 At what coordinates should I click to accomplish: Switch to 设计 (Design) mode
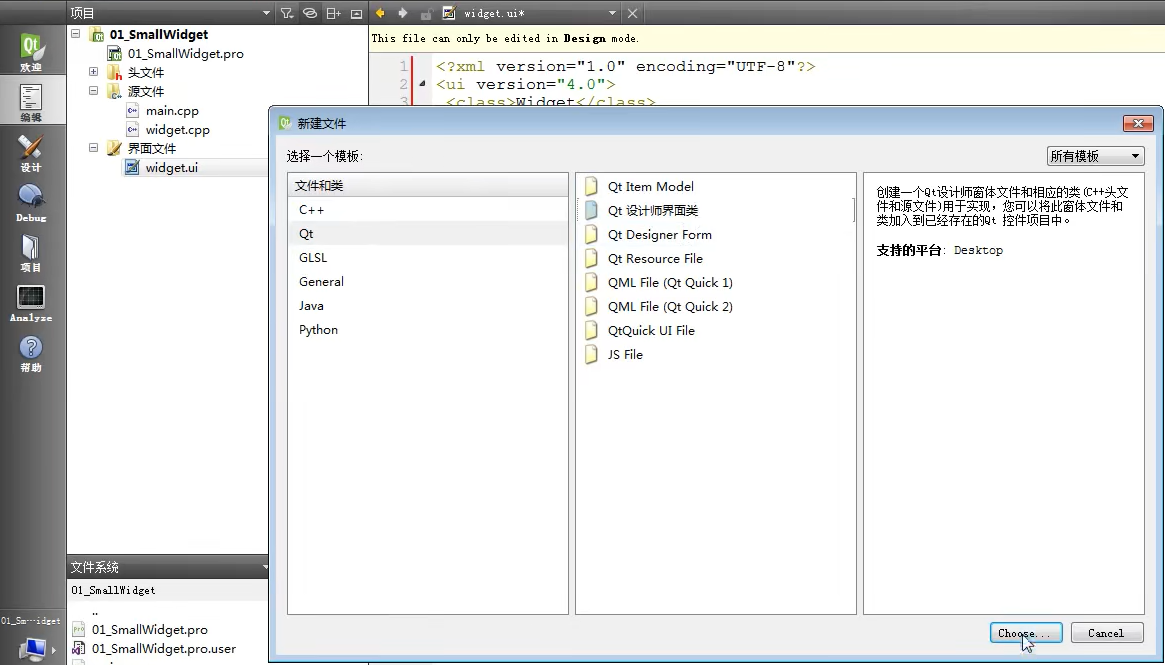(30, 152)
